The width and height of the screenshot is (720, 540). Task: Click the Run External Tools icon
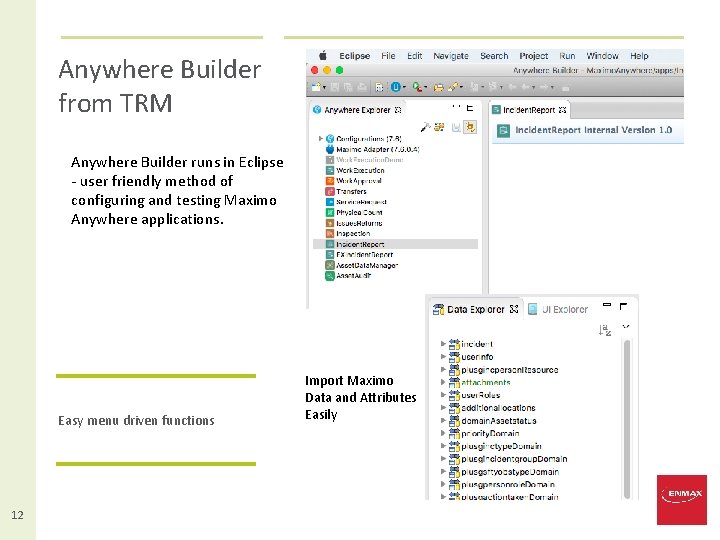[417, 87]
